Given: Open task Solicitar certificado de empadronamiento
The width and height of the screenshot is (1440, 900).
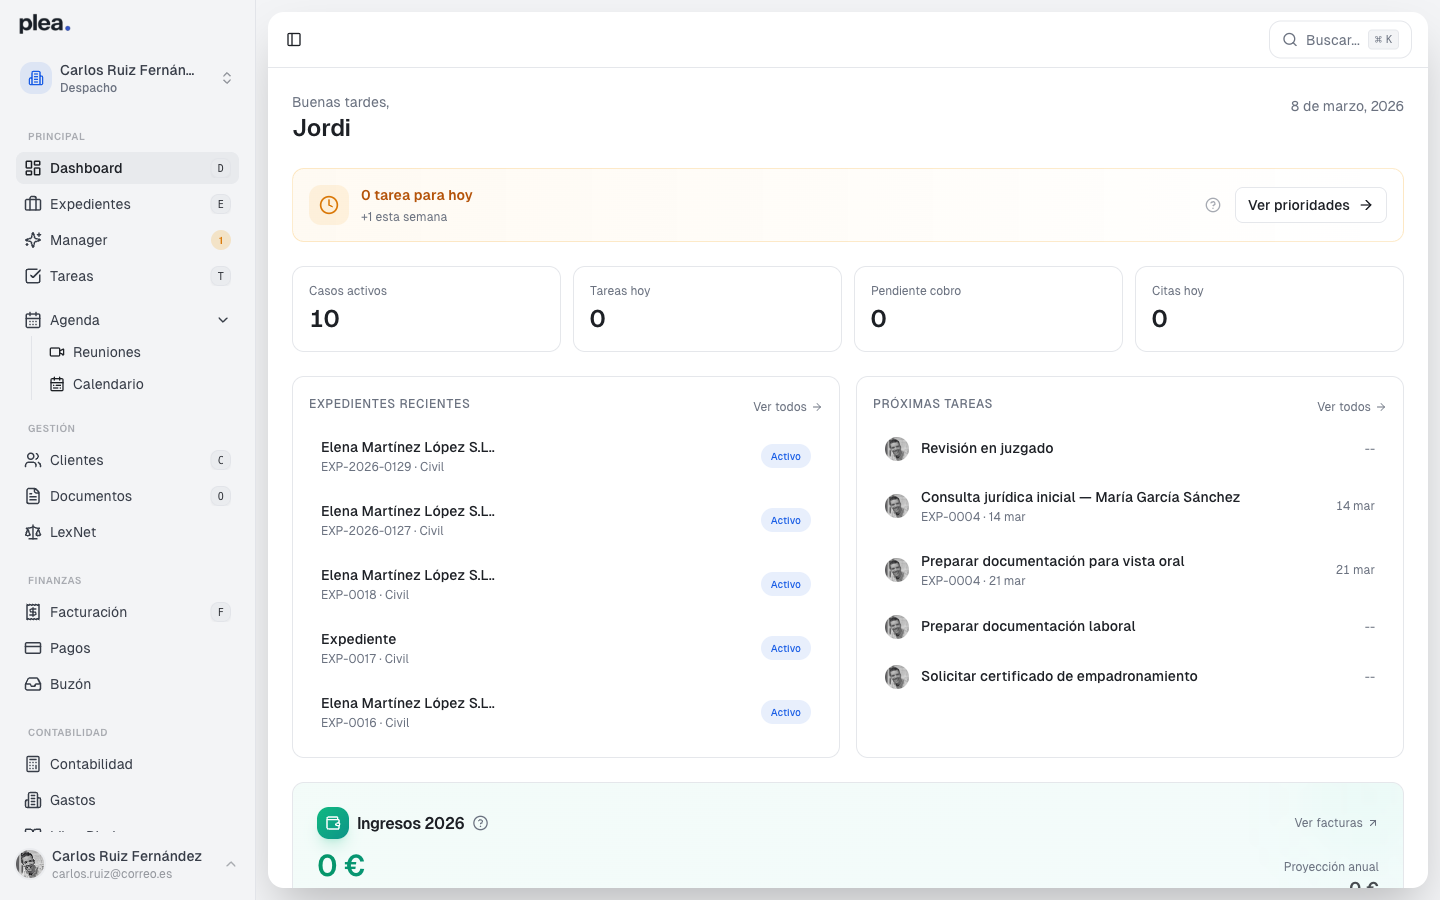Looking at the screenshot, I should point(1130,677).
